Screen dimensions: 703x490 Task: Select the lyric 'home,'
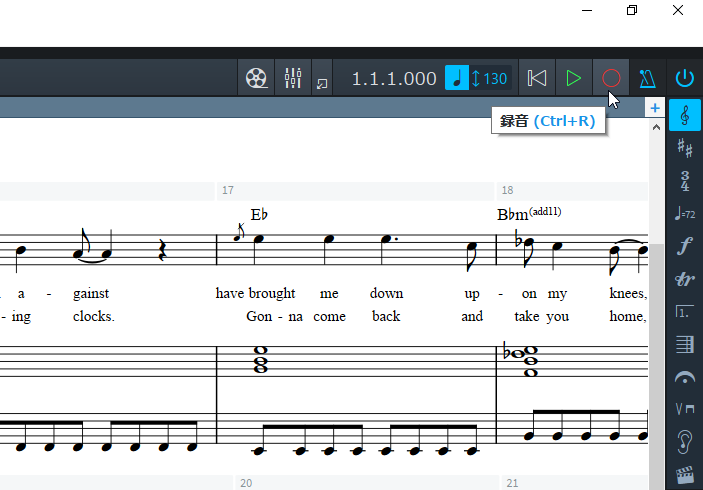click(x=628, y=317)
